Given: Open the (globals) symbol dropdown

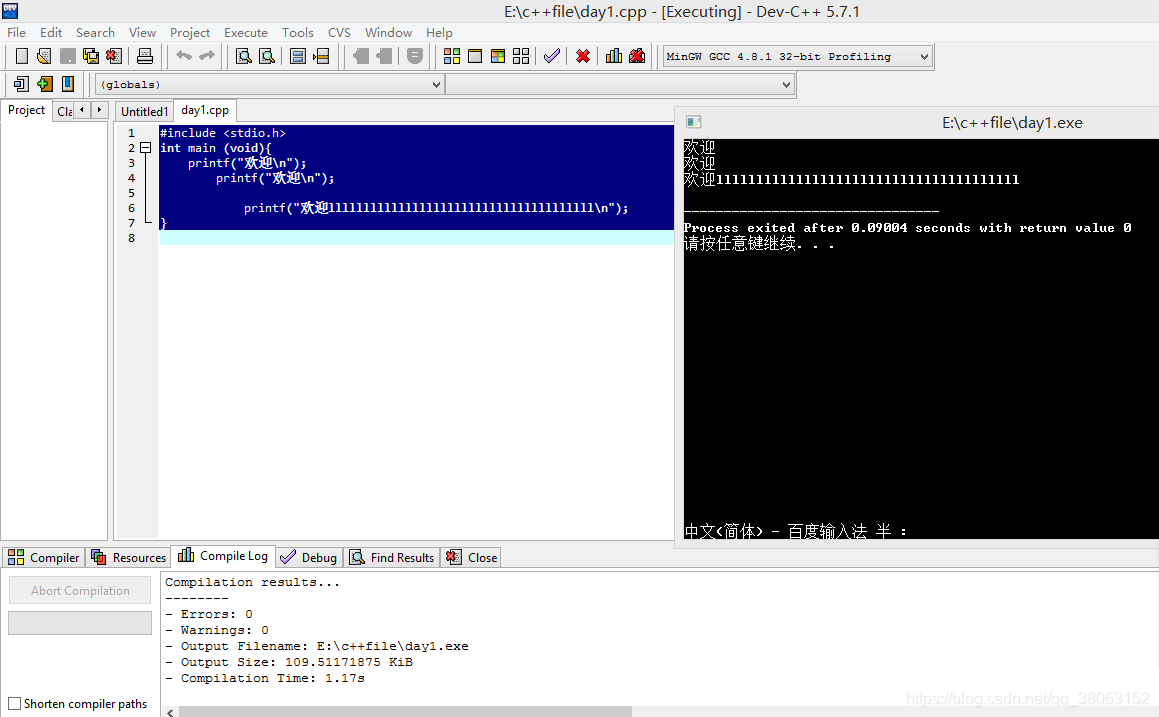Looking at the screenshot, I should 436,84.
